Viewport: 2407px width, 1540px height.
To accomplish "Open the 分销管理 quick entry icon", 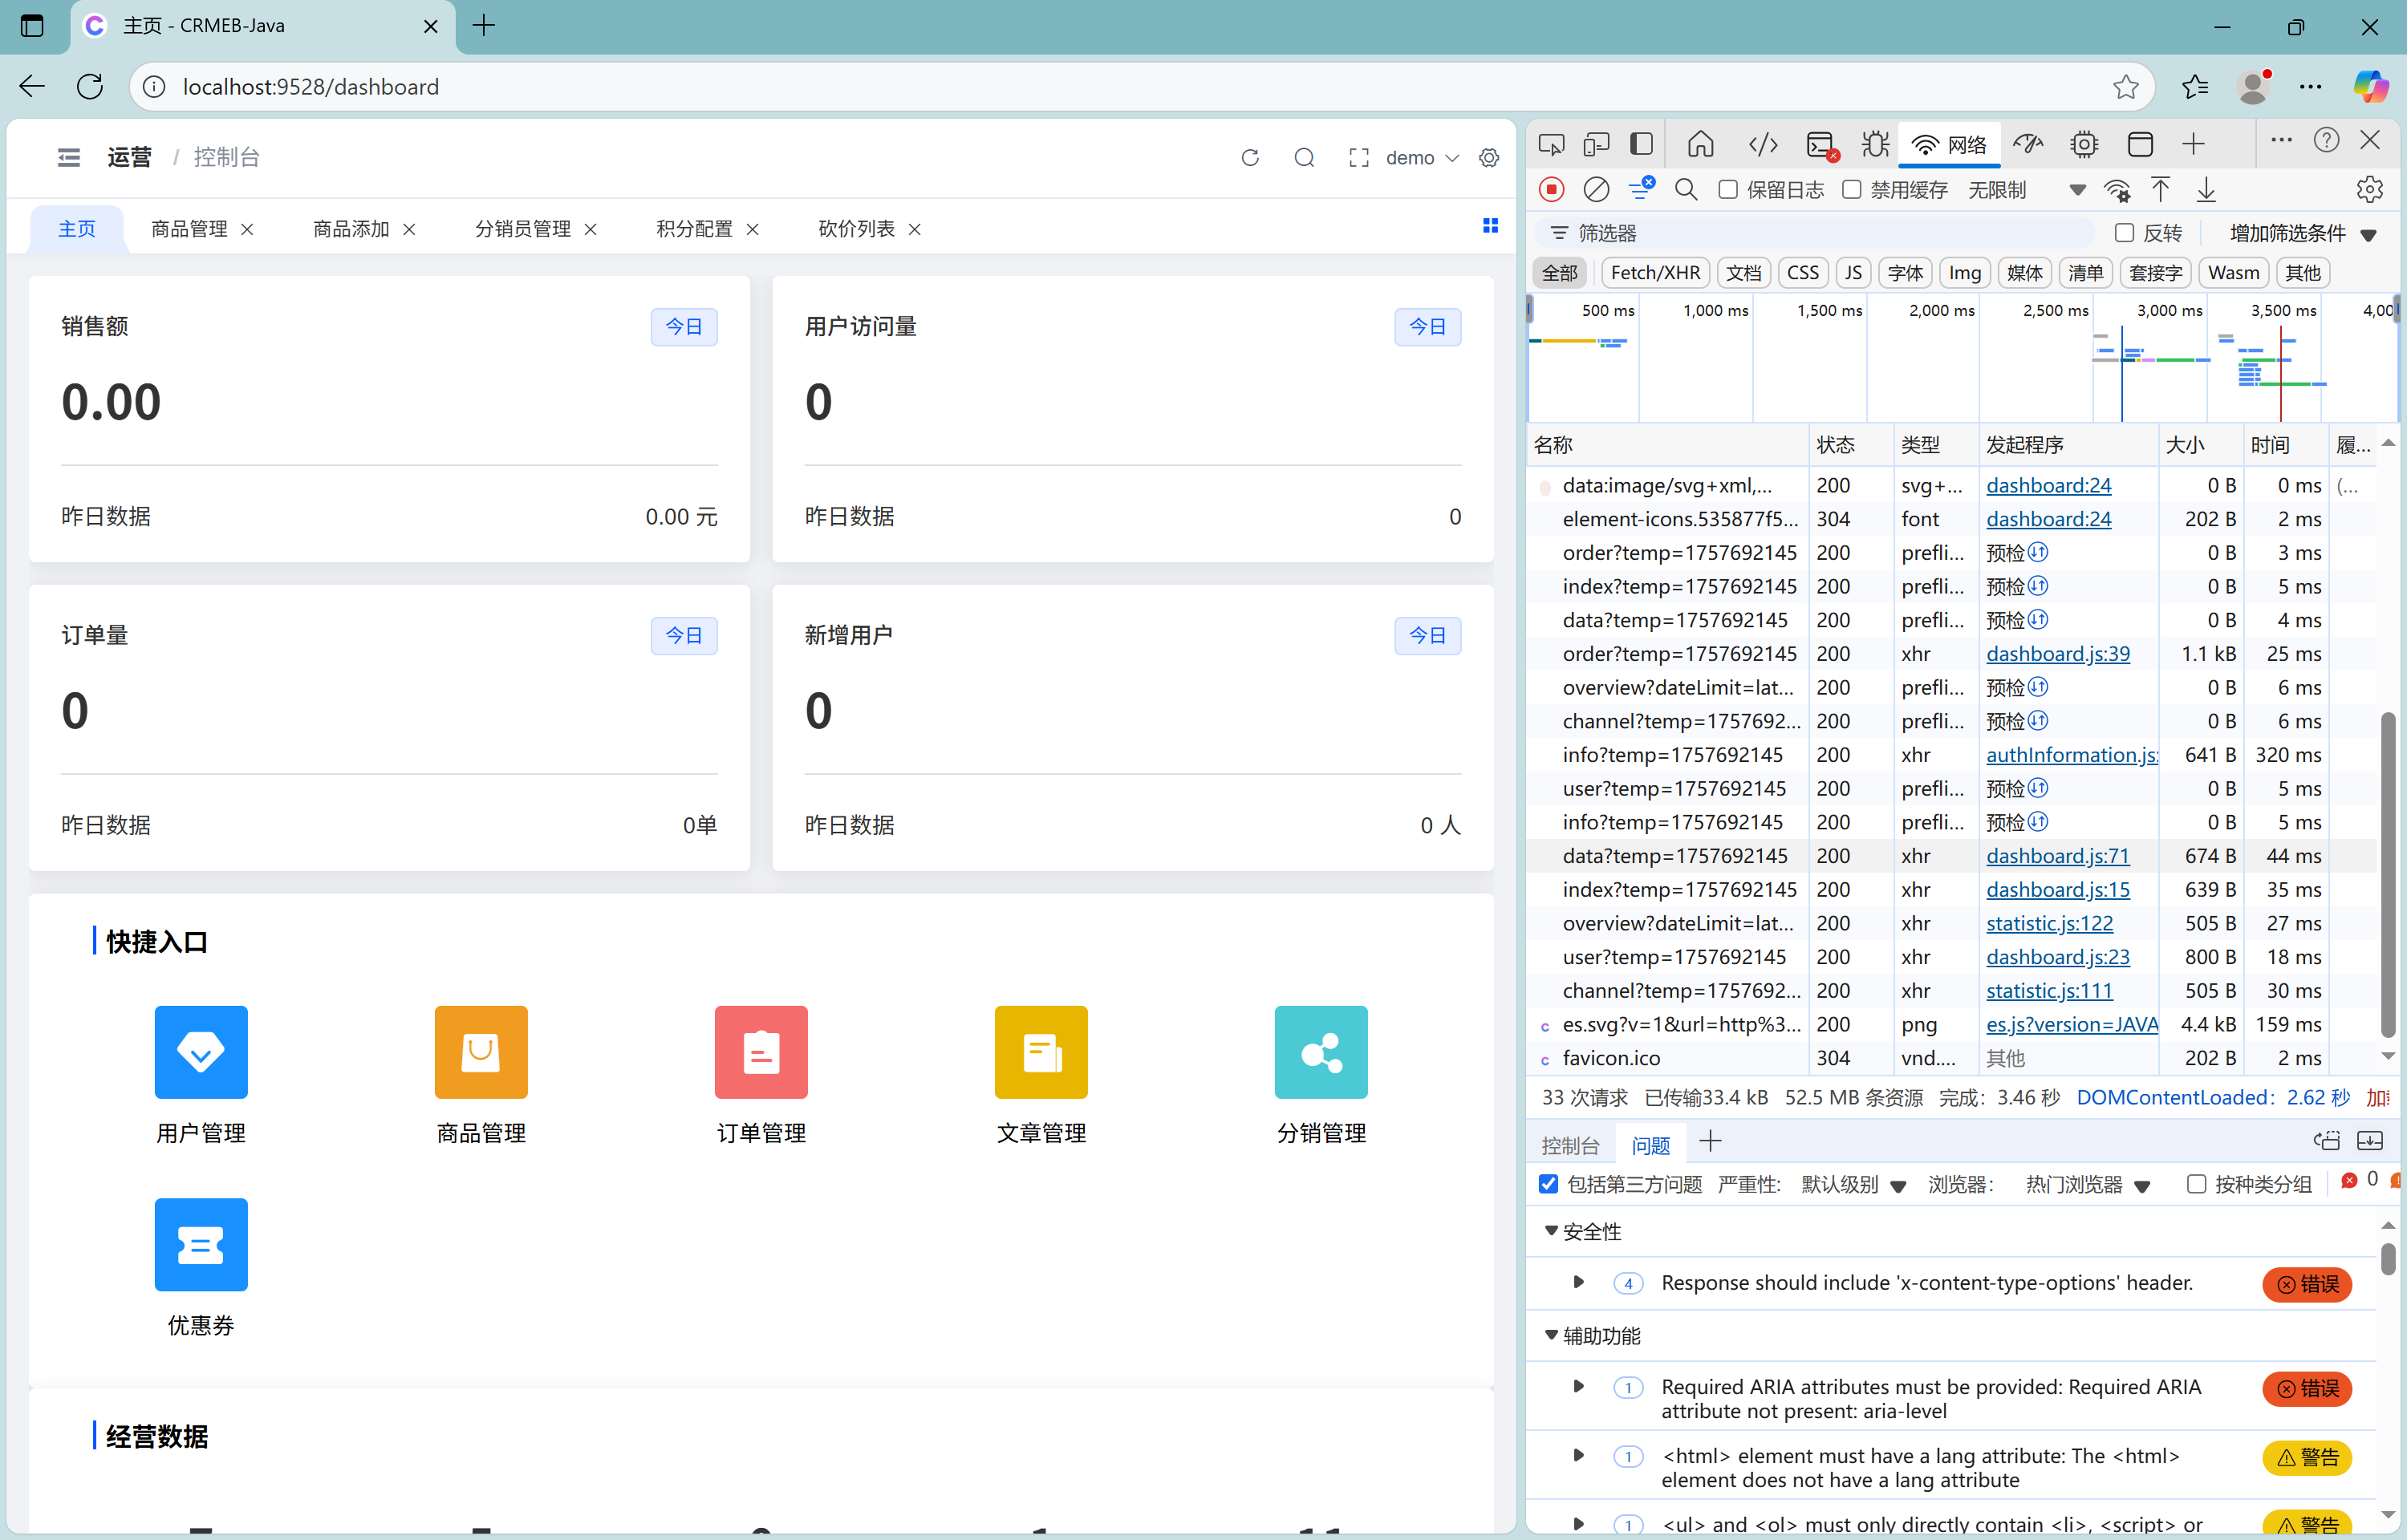I will tap(1321, 1052).
